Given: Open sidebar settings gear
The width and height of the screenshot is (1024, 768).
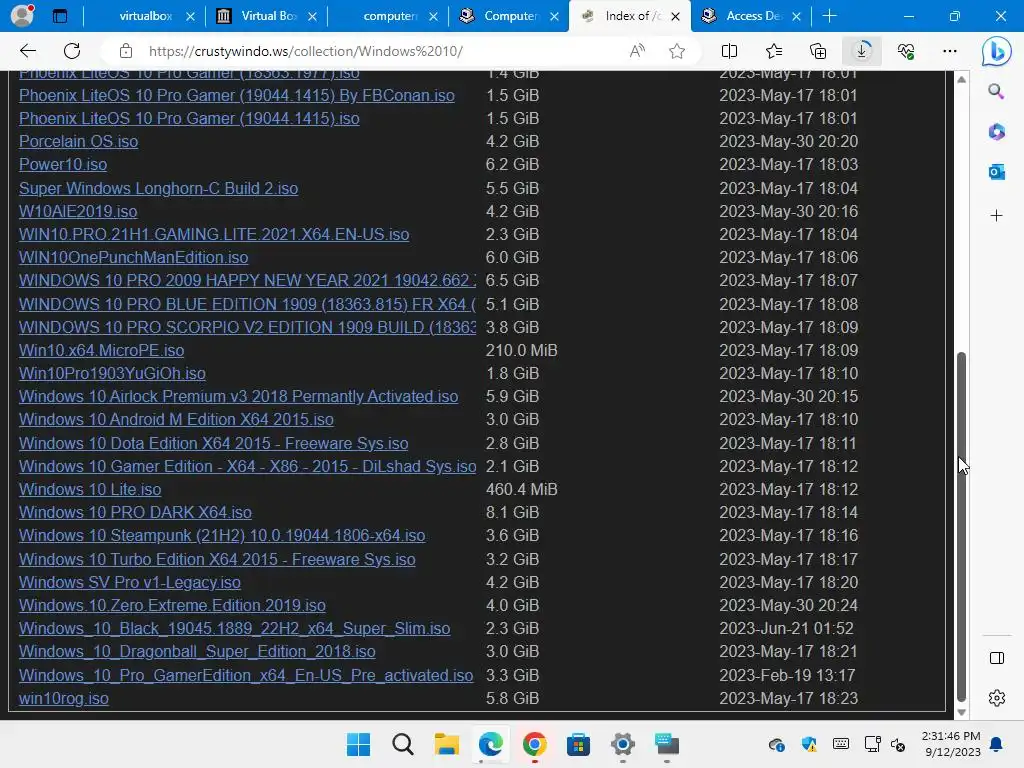Looking at the screenshot, I should tap(997, 698).
